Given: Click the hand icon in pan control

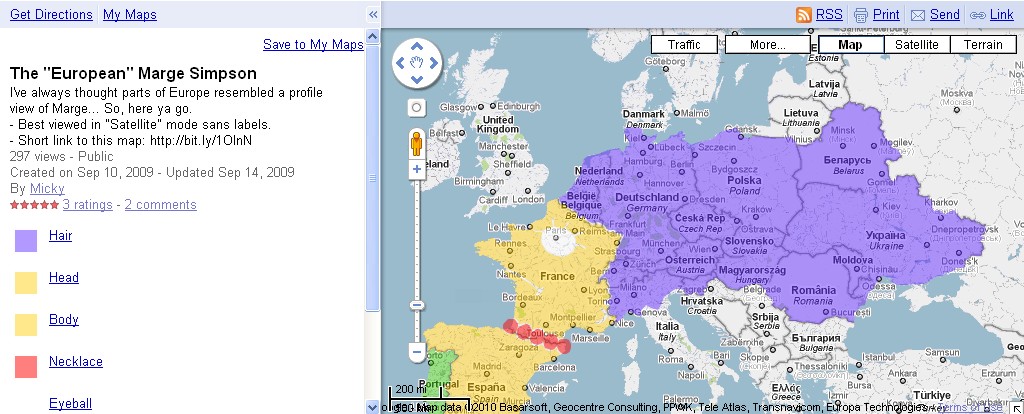Looking at the screenshot, I should 417,63.
